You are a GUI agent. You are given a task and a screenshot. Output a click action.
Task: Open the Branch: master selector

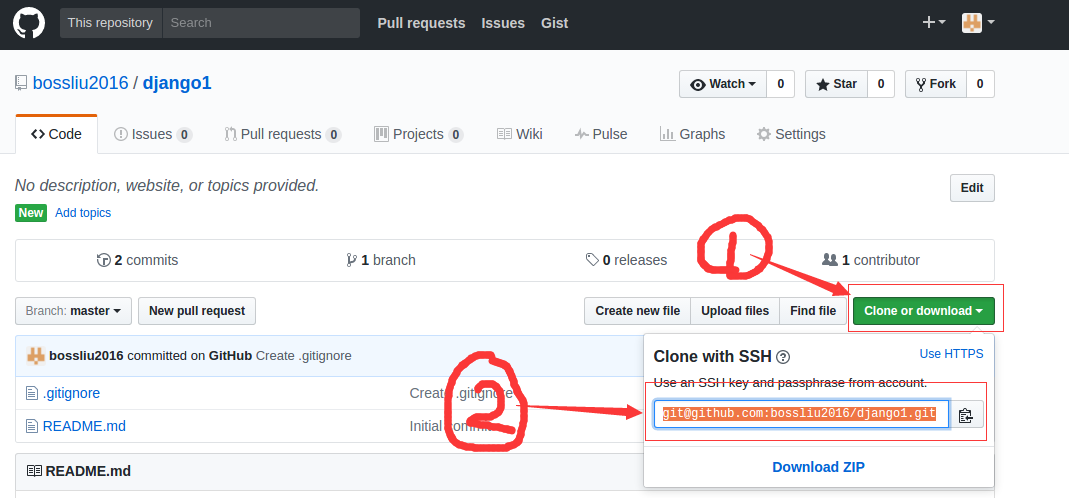(x=74, y=311)
